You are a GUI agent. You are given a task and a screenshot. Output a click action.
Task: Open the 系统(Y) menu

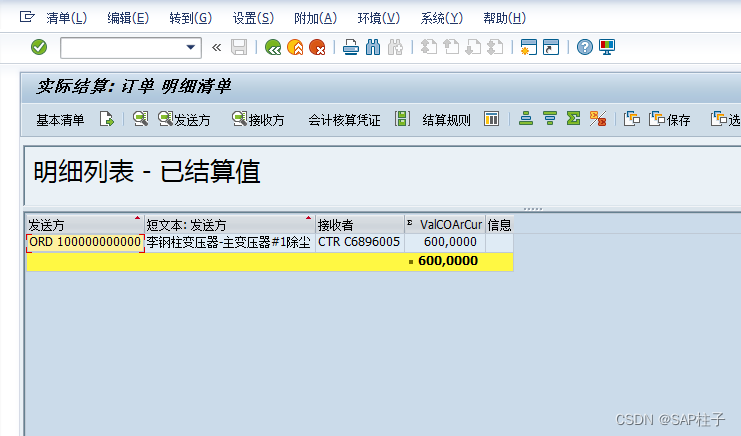441,18
